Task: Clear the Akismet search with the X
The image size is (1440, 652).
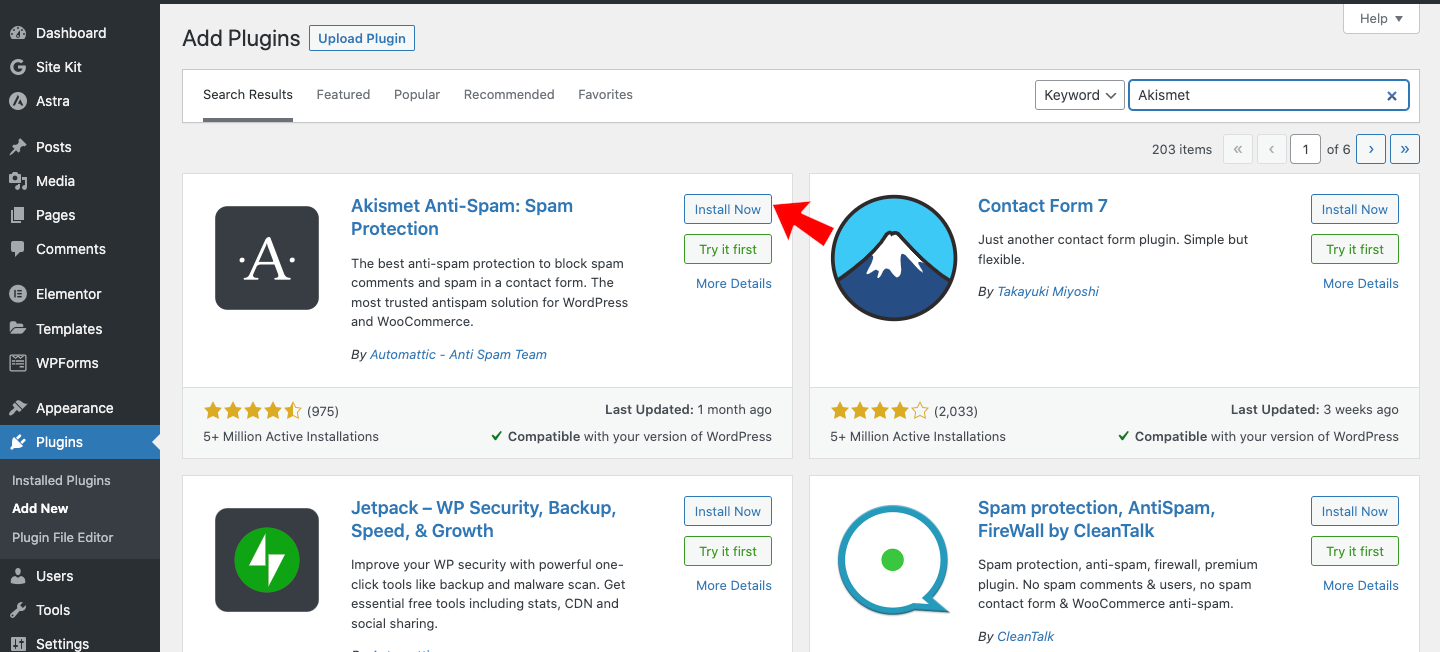Action: tap(1391, 95)
